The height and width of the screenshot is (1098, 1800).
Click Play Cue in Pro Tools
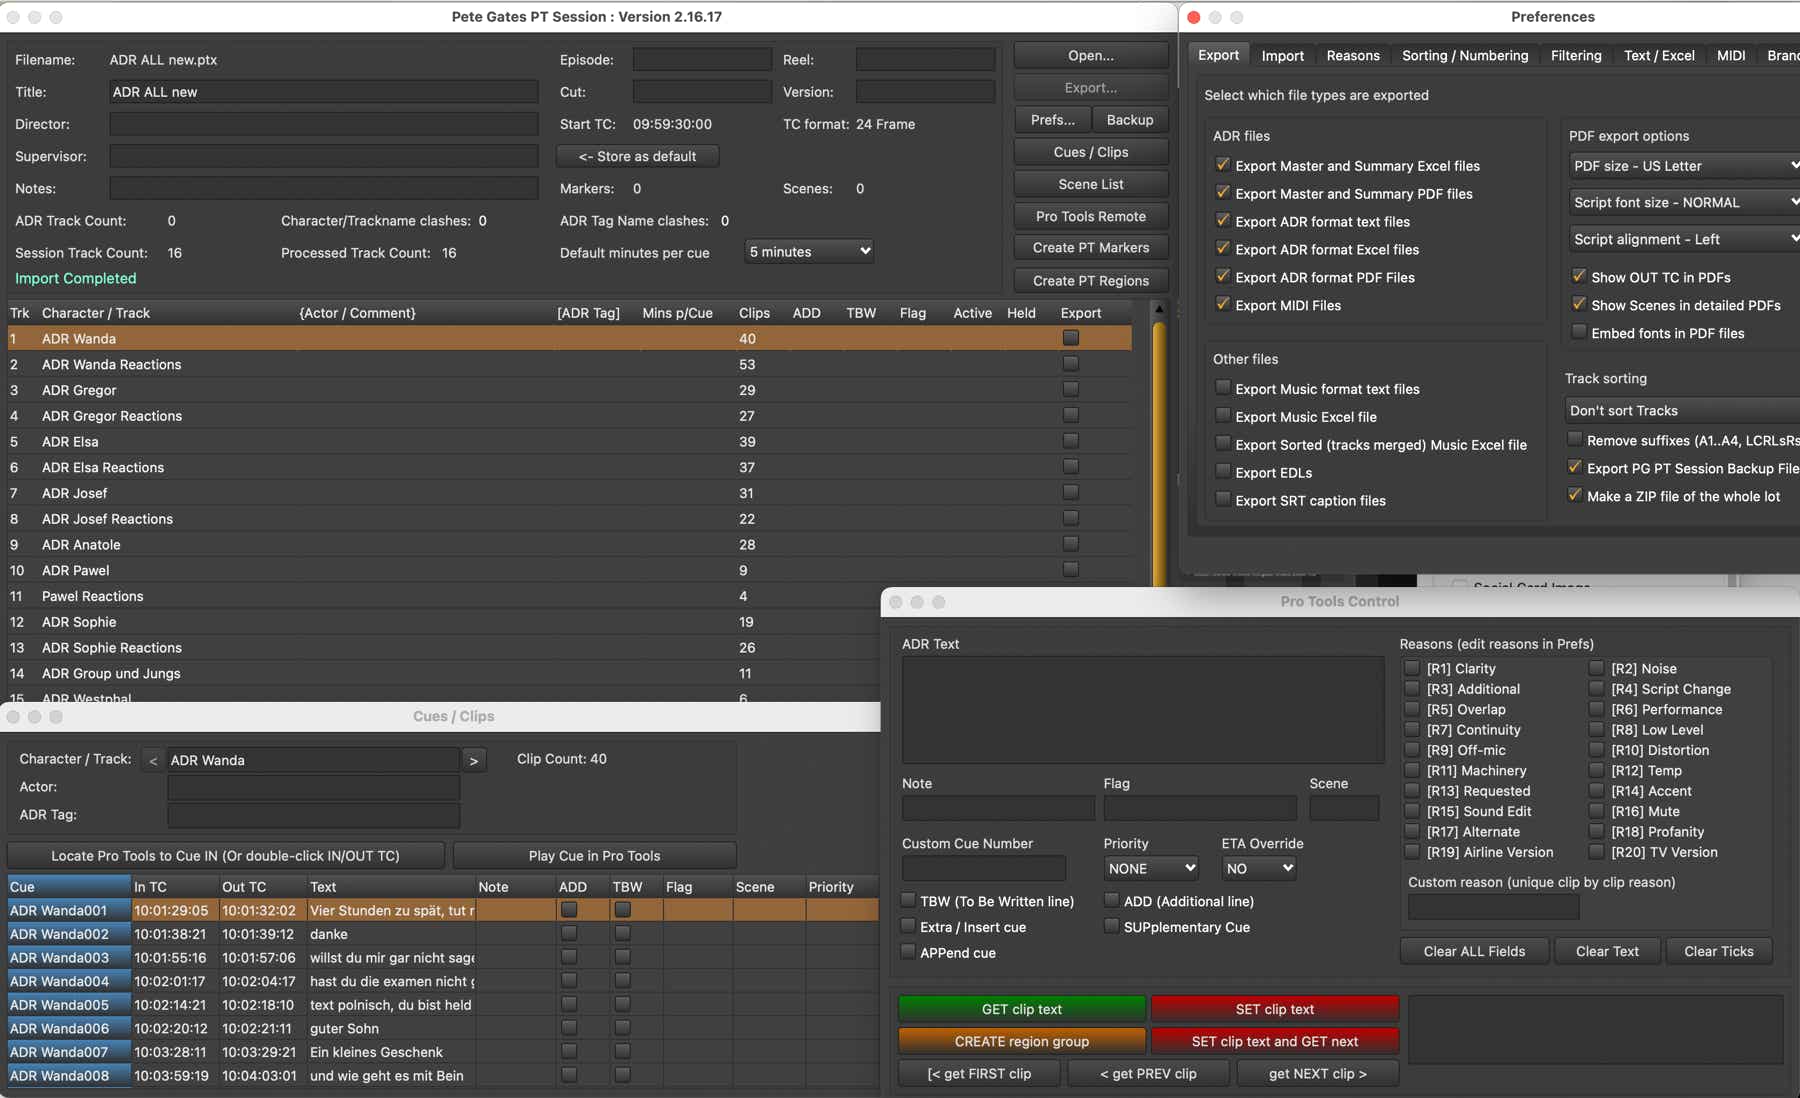(x=595, y=856)
